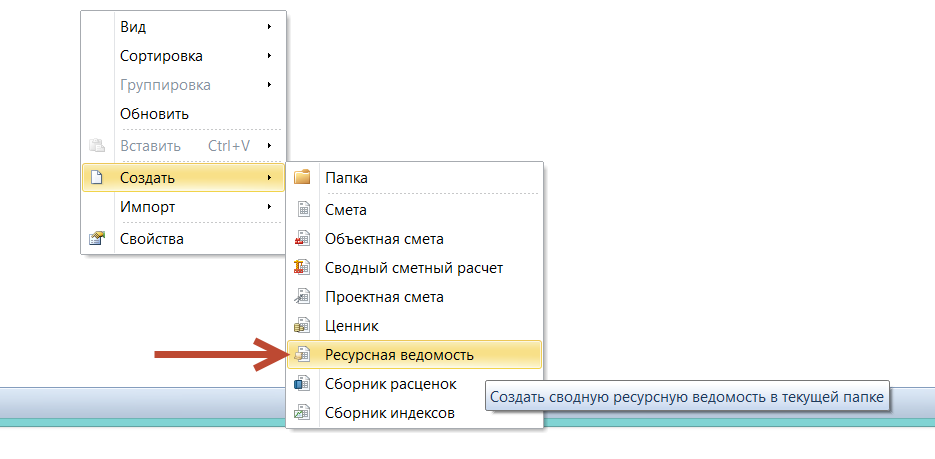The image size is (935, 459).
Task: Select the Создать menu item
Action: click(183, 178)
